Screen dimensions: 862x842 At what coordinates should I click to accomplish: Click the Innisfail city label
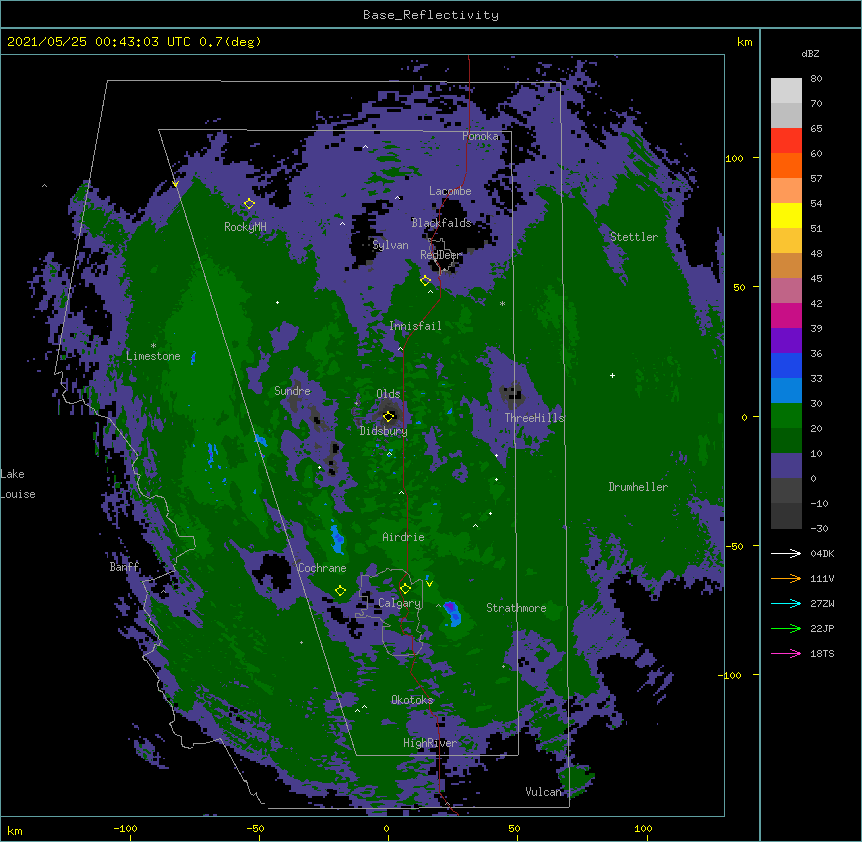point(415,326)
